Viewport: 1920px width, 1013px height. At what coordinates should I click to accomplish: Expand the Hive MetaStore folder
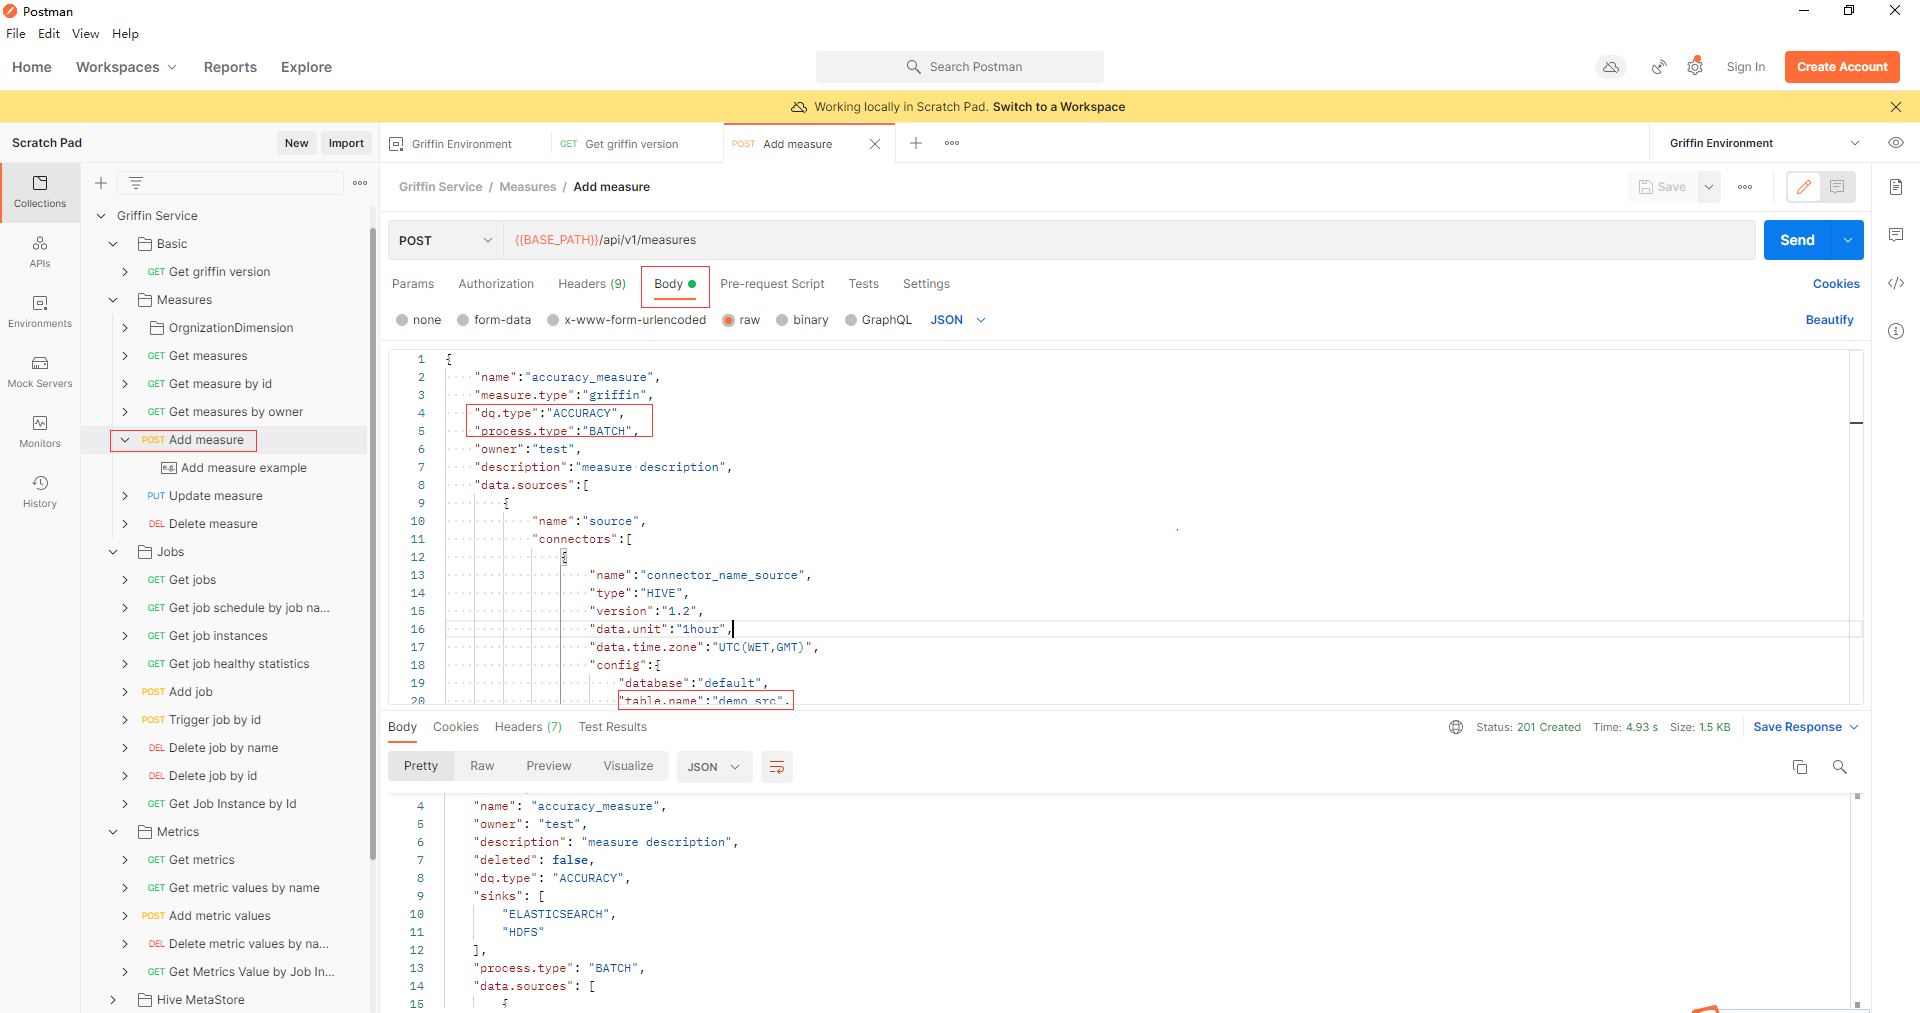(113, 1000)
